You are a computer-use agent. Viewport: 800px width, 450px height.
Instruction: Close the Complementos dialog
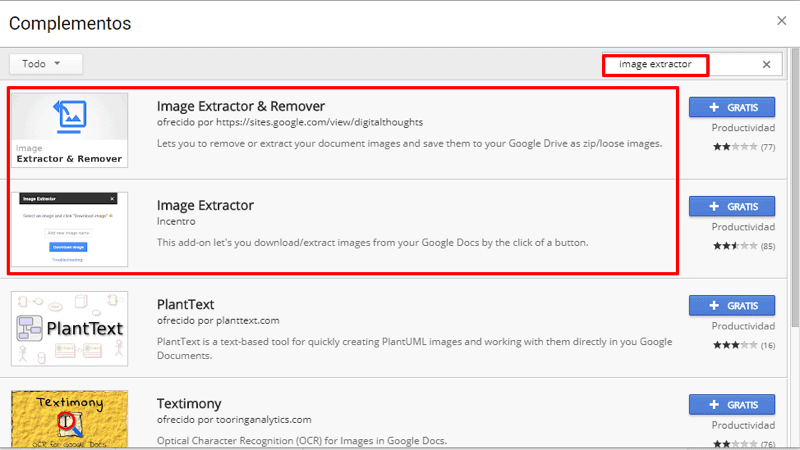pyautogui.click(x=782, y=21)
